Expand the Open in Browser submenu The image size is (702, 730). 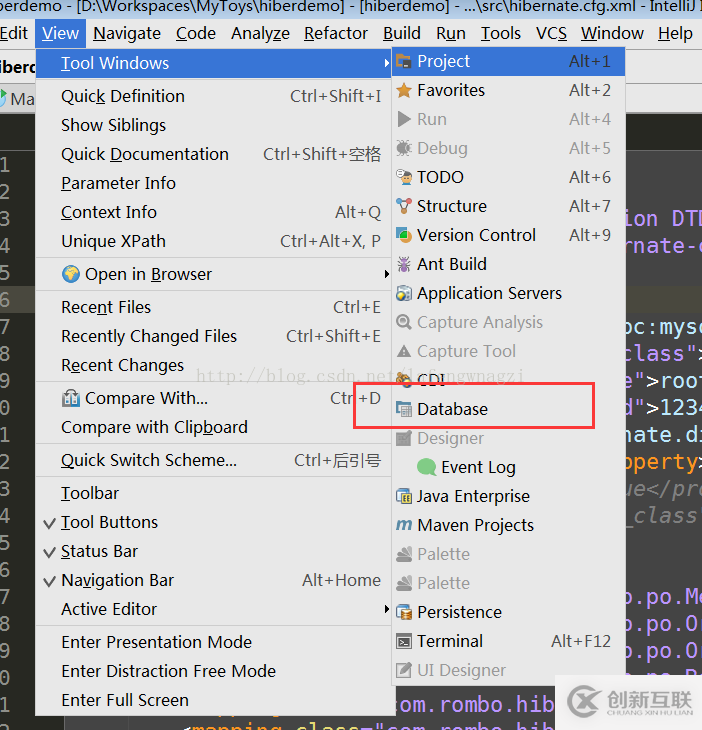point(387,274)
